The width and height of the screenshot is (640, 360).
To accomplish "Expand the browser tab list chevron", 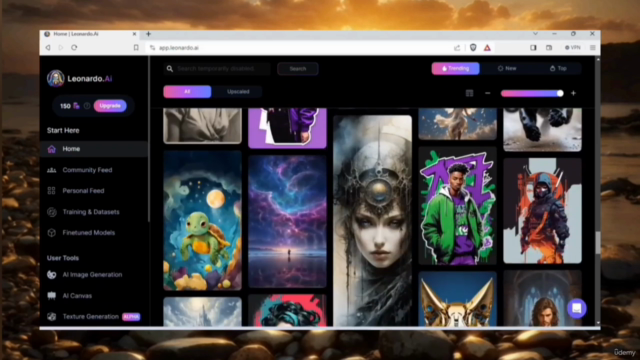I will tap(535, 34).
